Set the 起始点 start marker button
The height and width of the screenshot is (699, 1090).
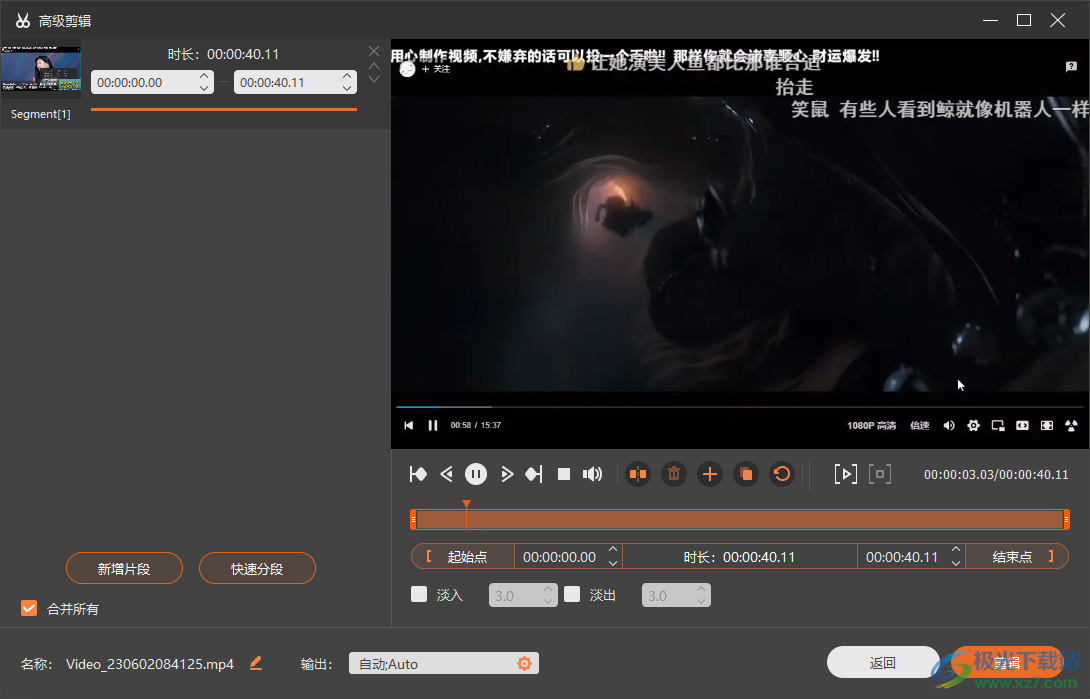[463, 557]
